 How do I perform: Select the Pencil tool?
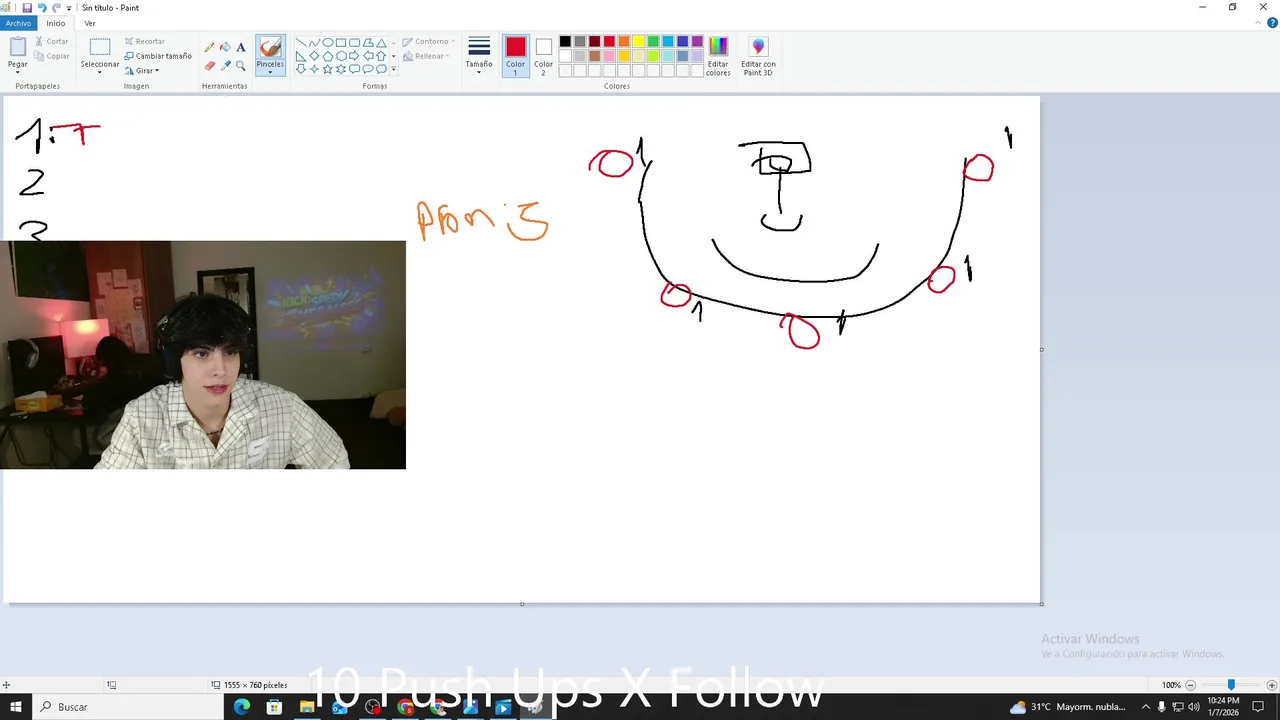coord(209,47)
